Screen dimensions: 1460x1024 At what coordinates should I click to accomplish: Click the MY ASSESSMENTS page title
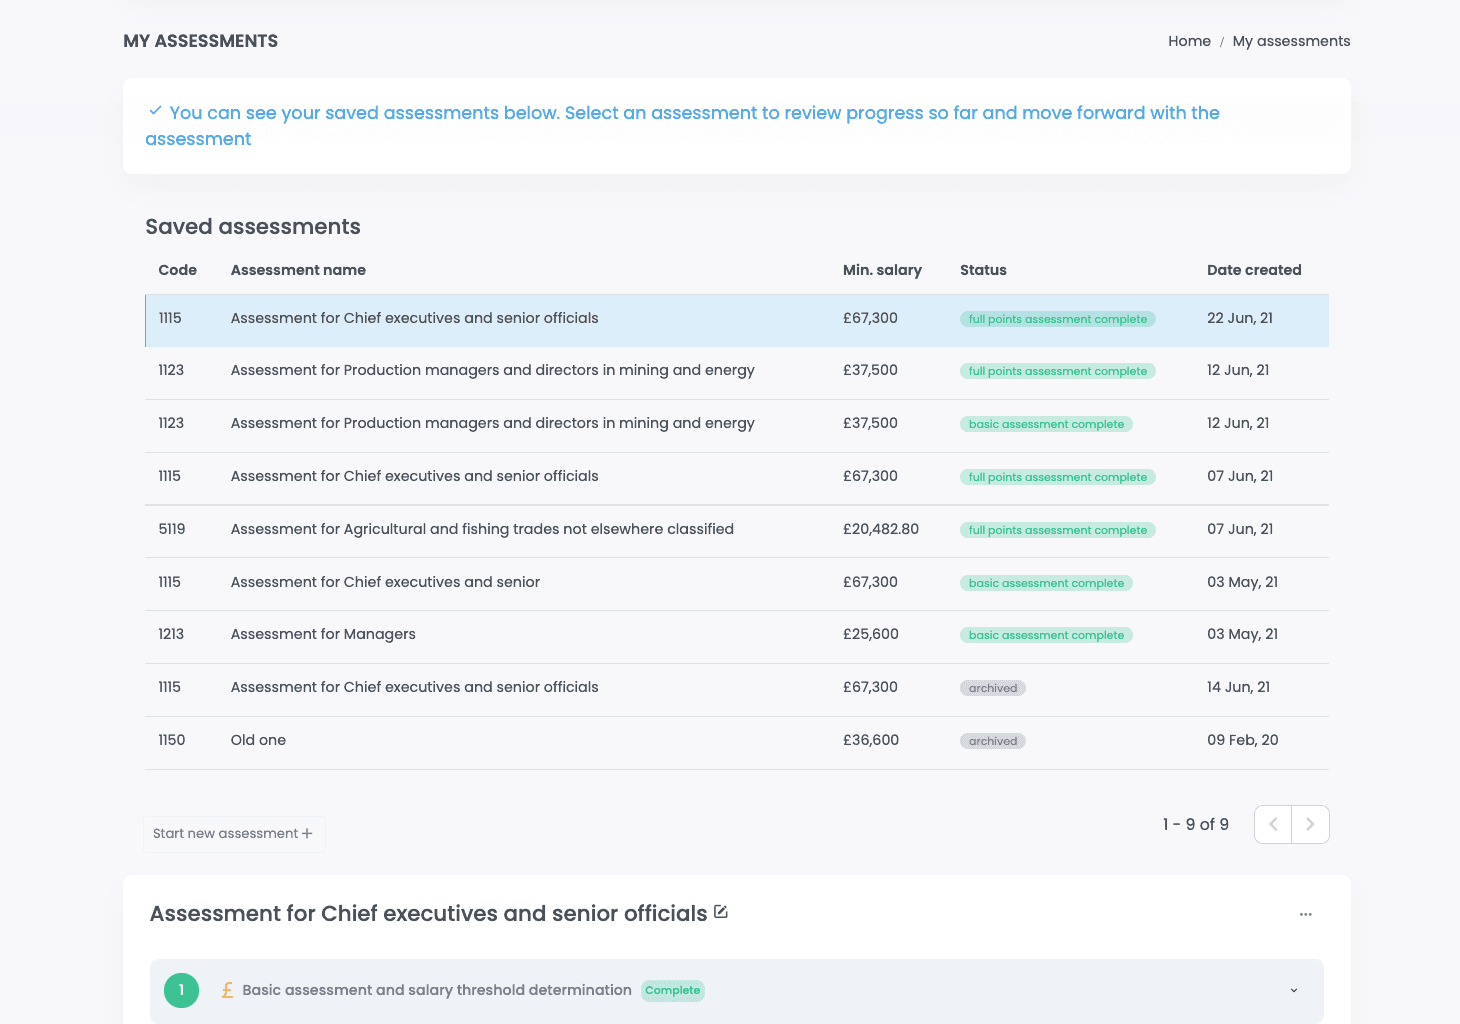[x=201, y=41]
